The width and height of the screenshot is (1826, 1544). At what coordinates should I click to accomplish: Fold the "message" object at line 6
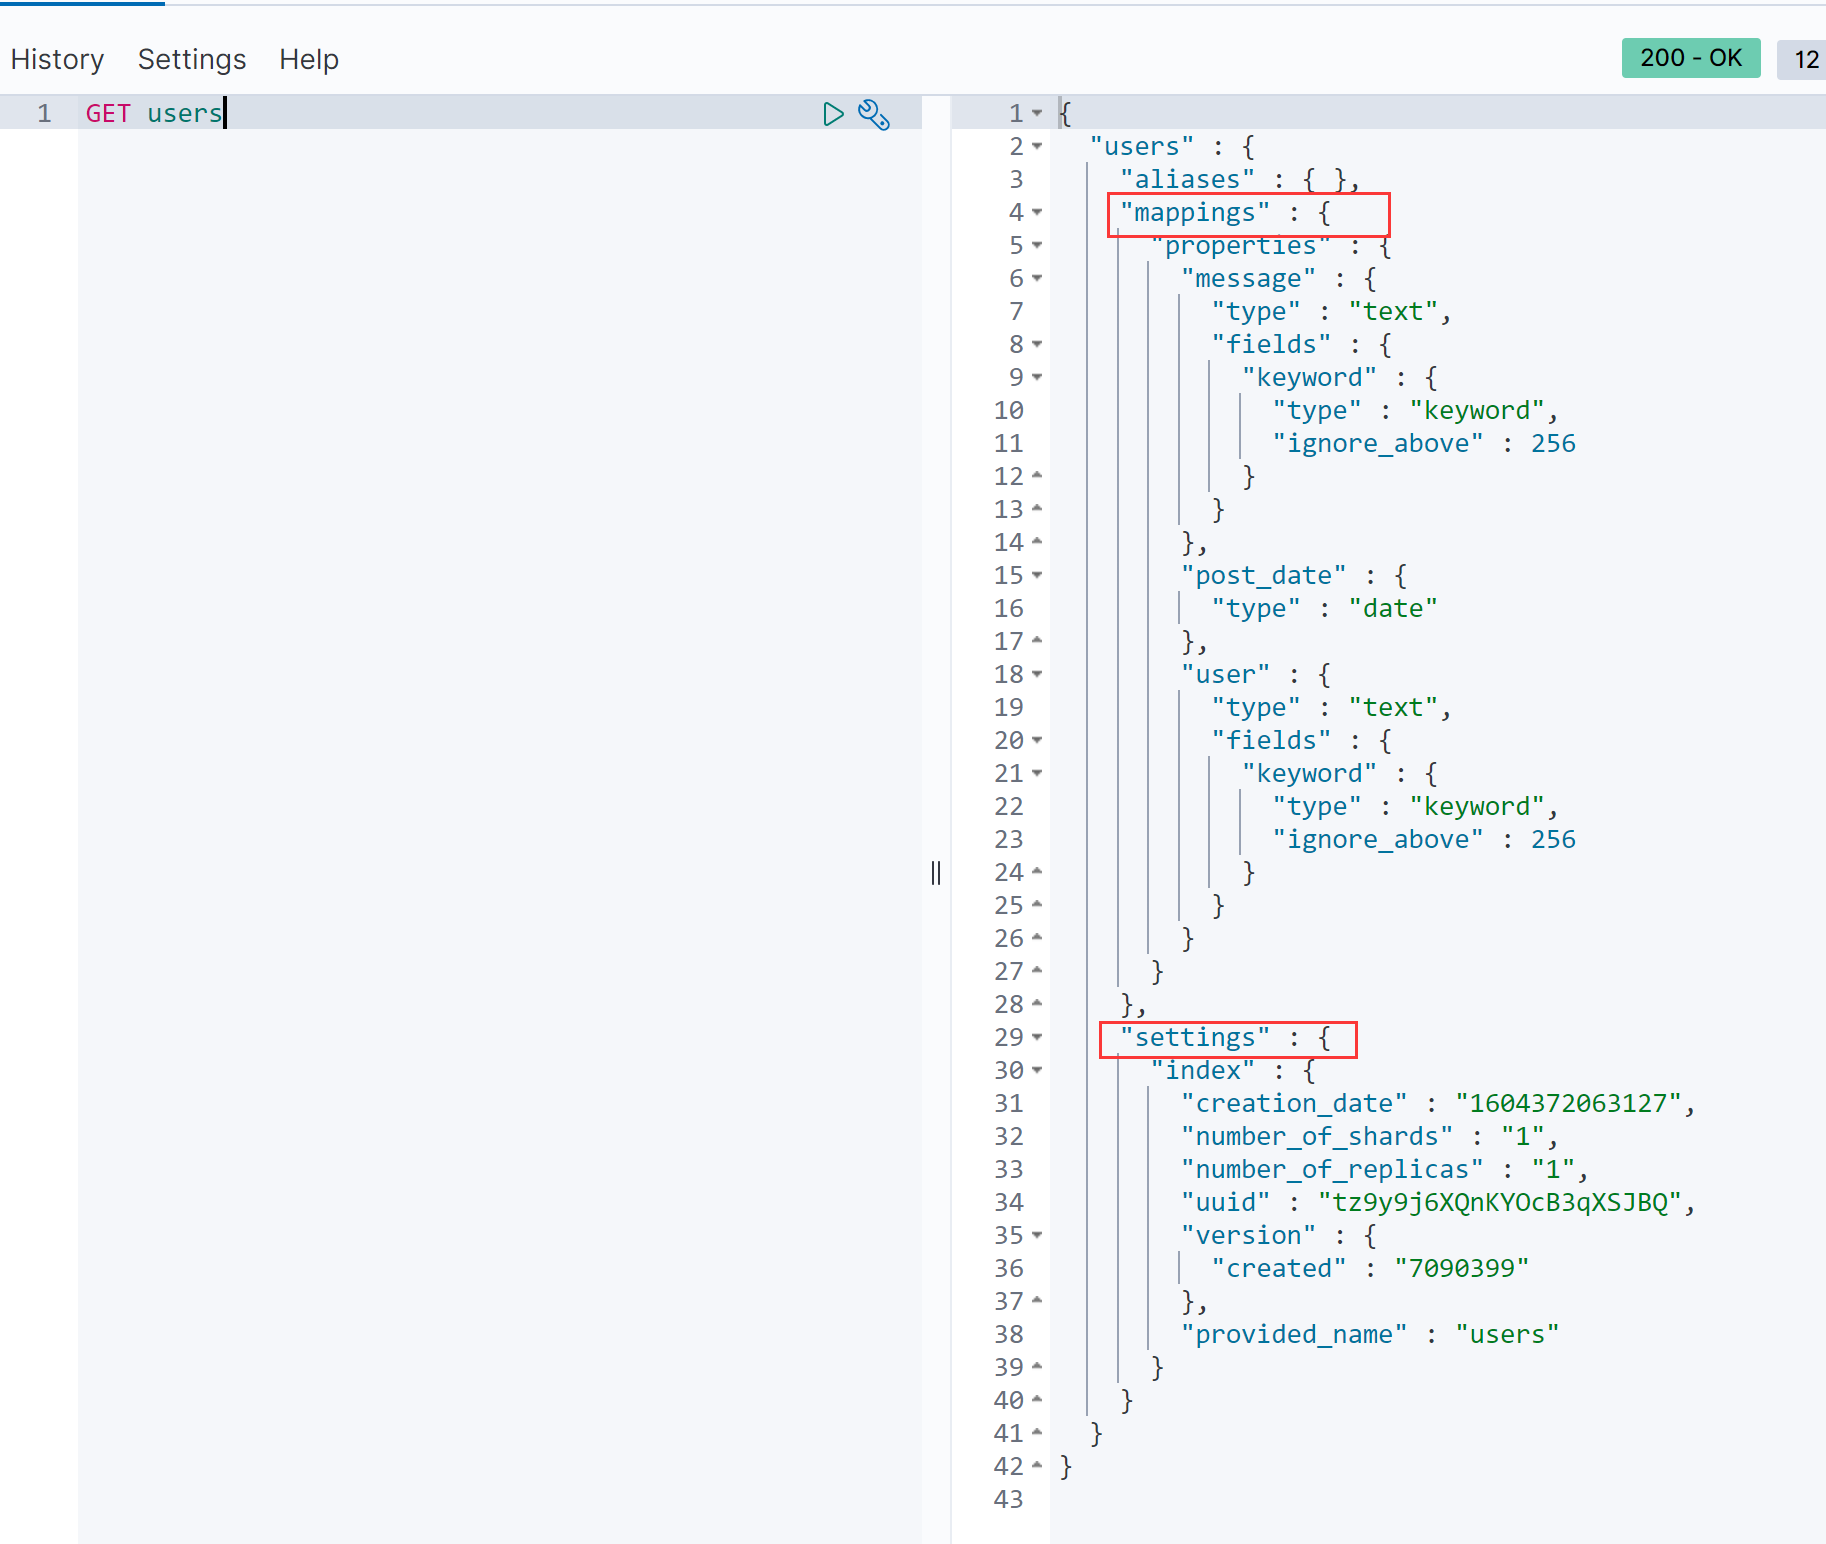click(1037, 278)
